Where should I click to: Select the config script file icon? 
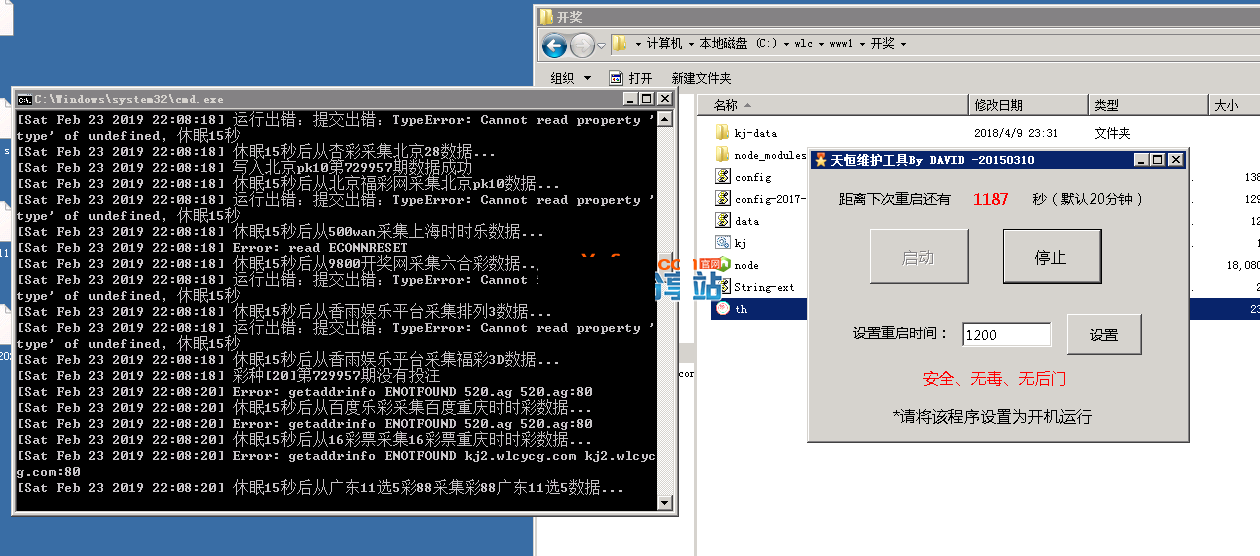[723, 177]
